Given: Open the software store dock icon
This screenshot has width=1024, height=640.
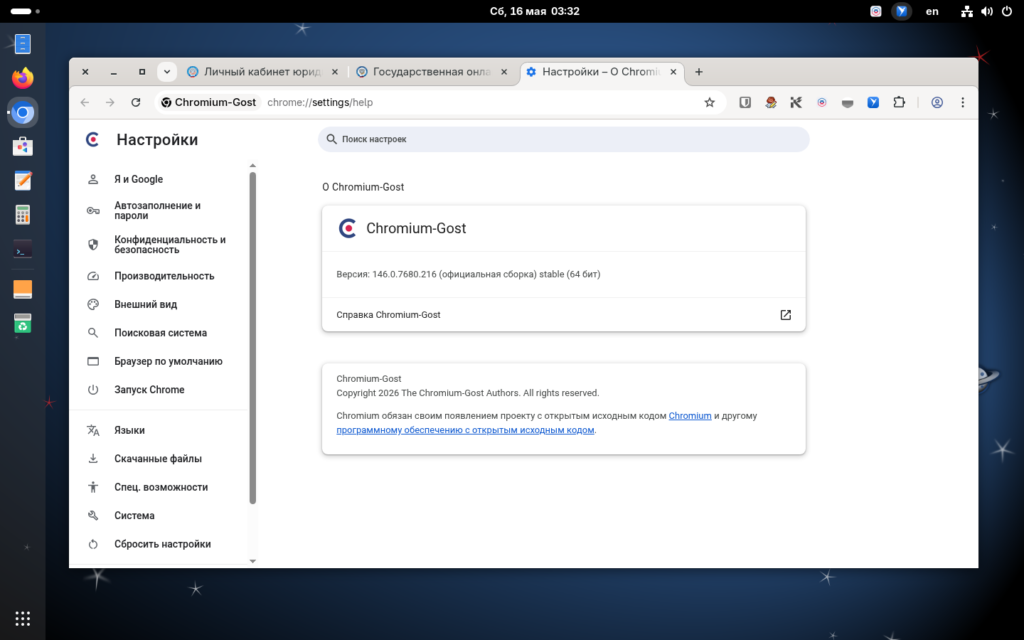Looking at the screenshot, I should (23, 146).
